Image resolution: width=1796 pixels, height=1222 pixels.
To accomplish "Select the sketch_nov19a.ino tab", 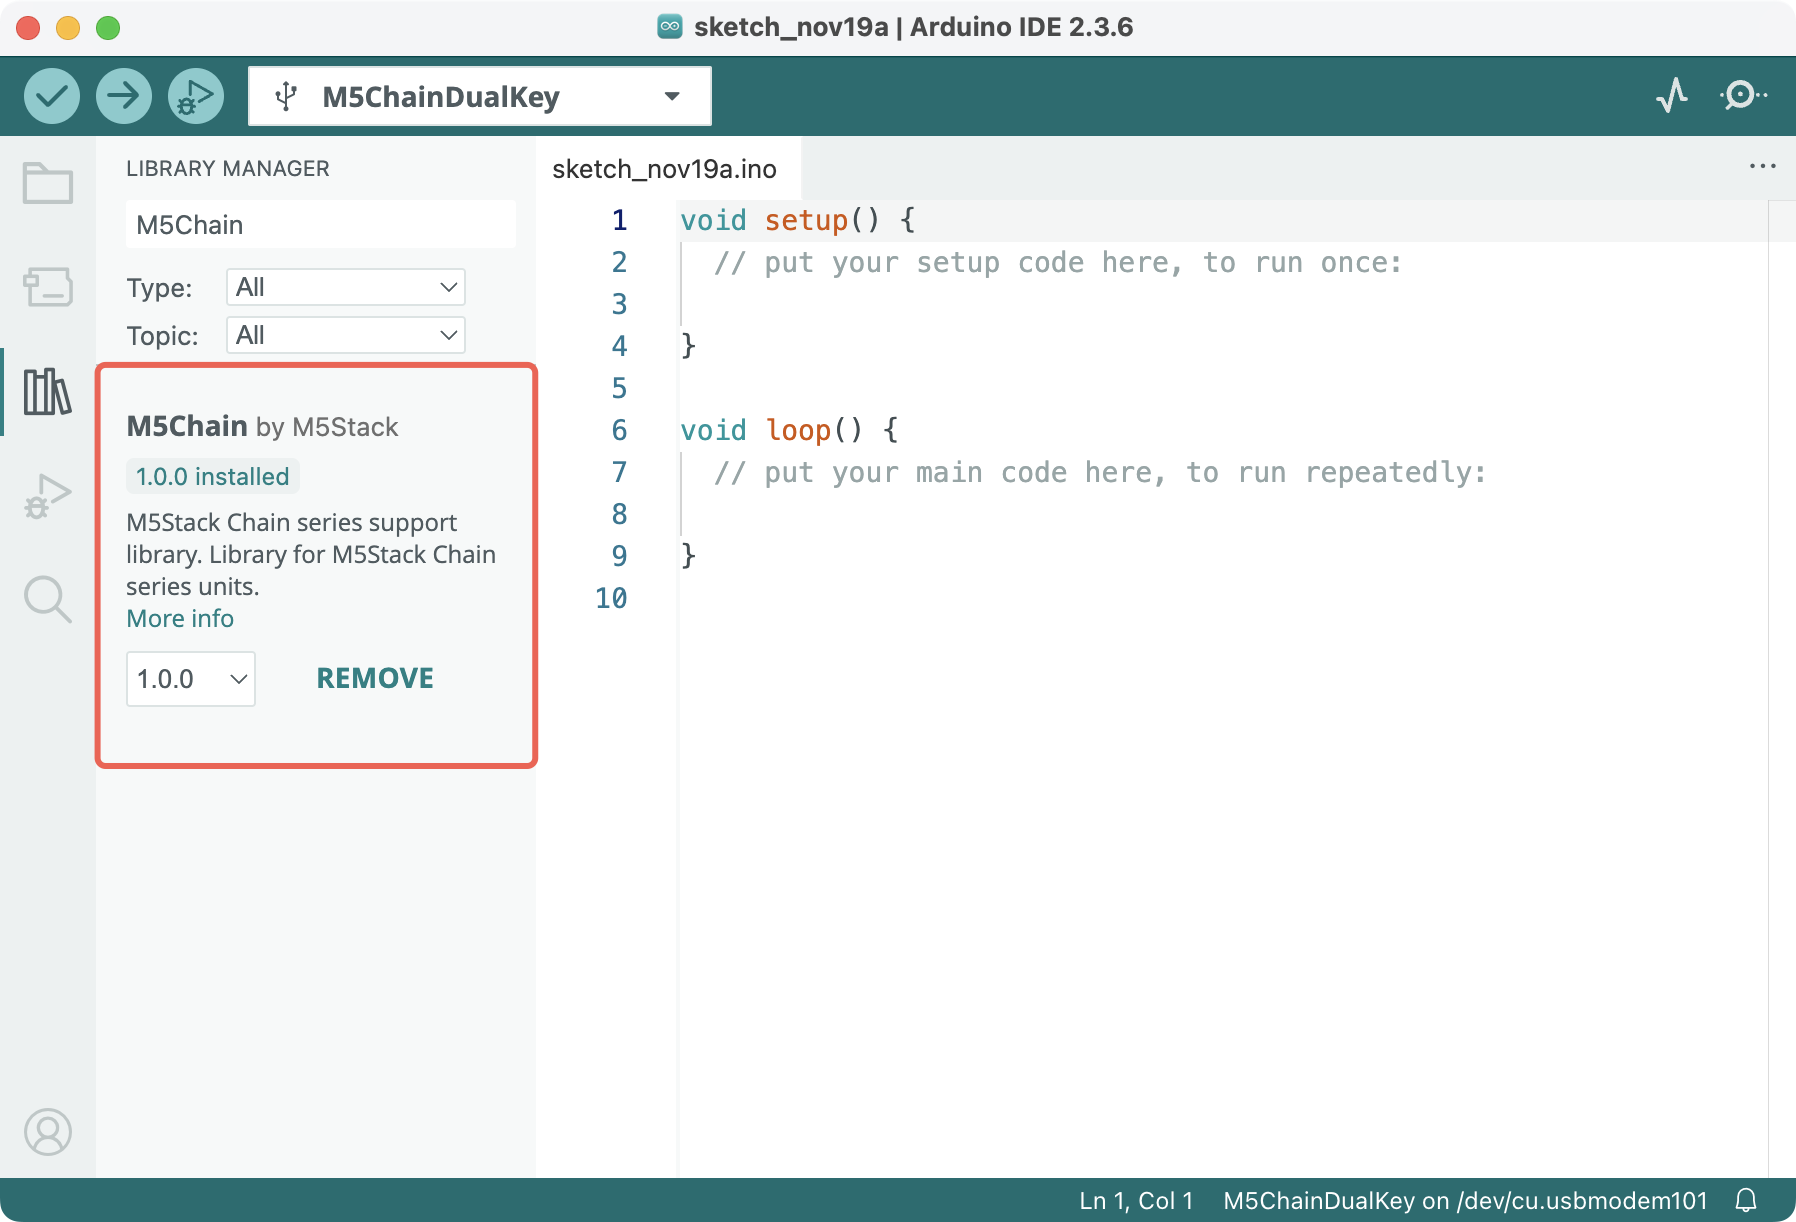I will pyautogui.click(x=664, y=169).
